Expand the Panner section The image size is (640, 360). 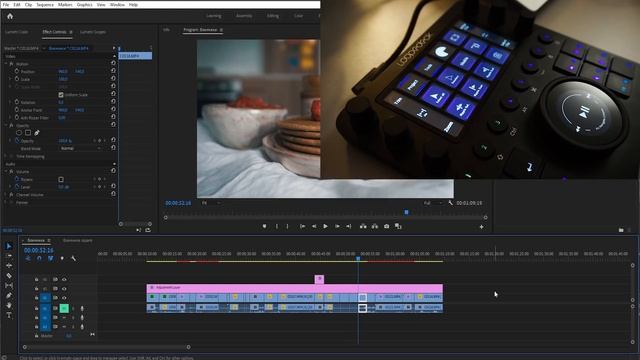(6, 202)
